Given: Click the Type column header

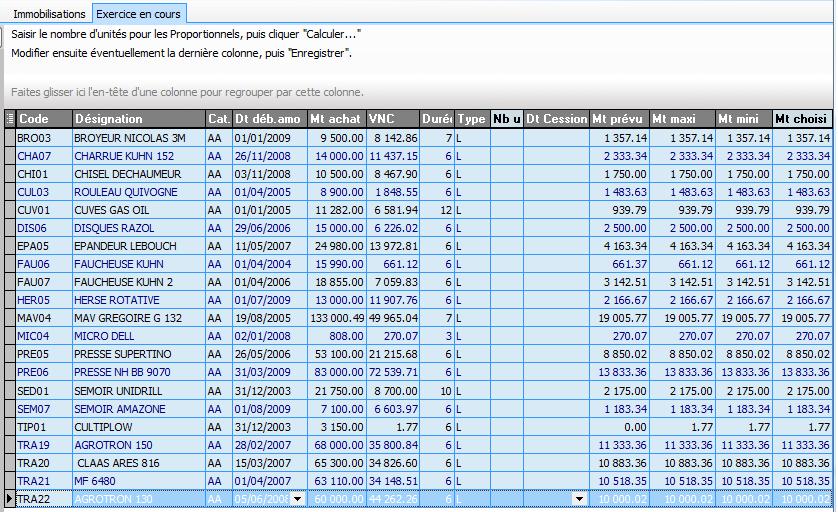Looking at the screenshot, I should point(471,119).
